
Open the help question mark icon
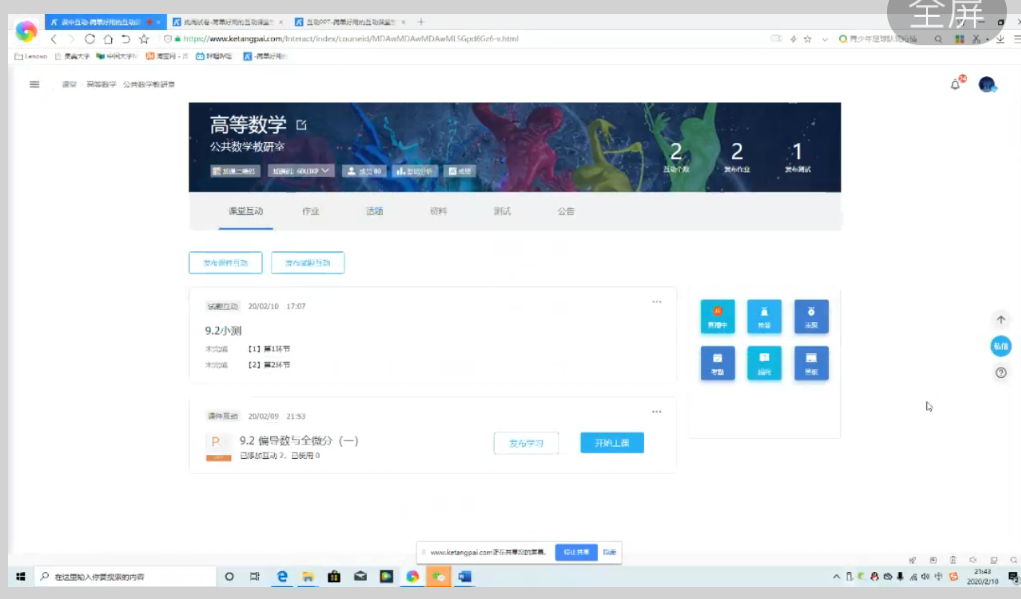(1000, 373)
